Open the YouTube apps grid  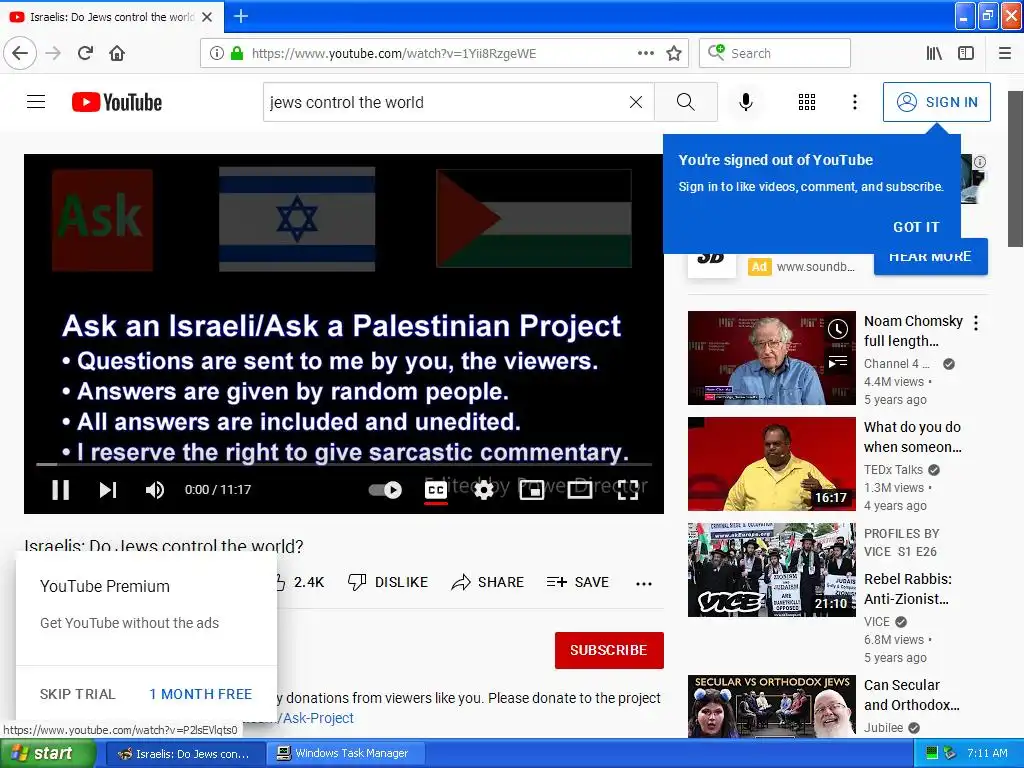[807, 102]
